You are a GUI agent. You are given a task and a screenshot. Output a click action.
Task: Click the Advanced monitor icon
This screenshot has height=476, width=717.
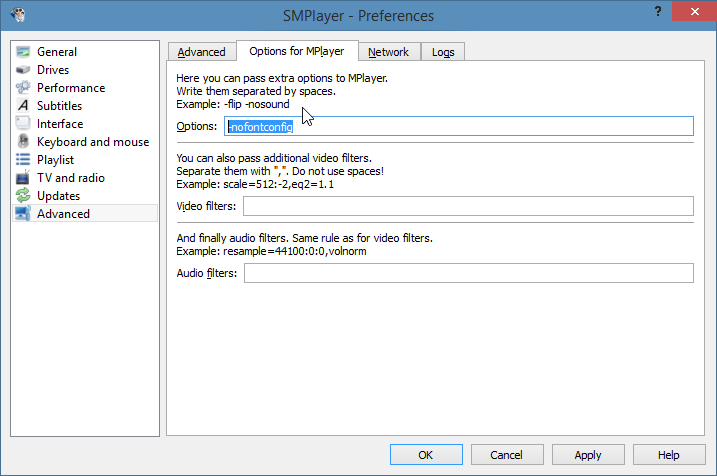[x=23, y=214]
